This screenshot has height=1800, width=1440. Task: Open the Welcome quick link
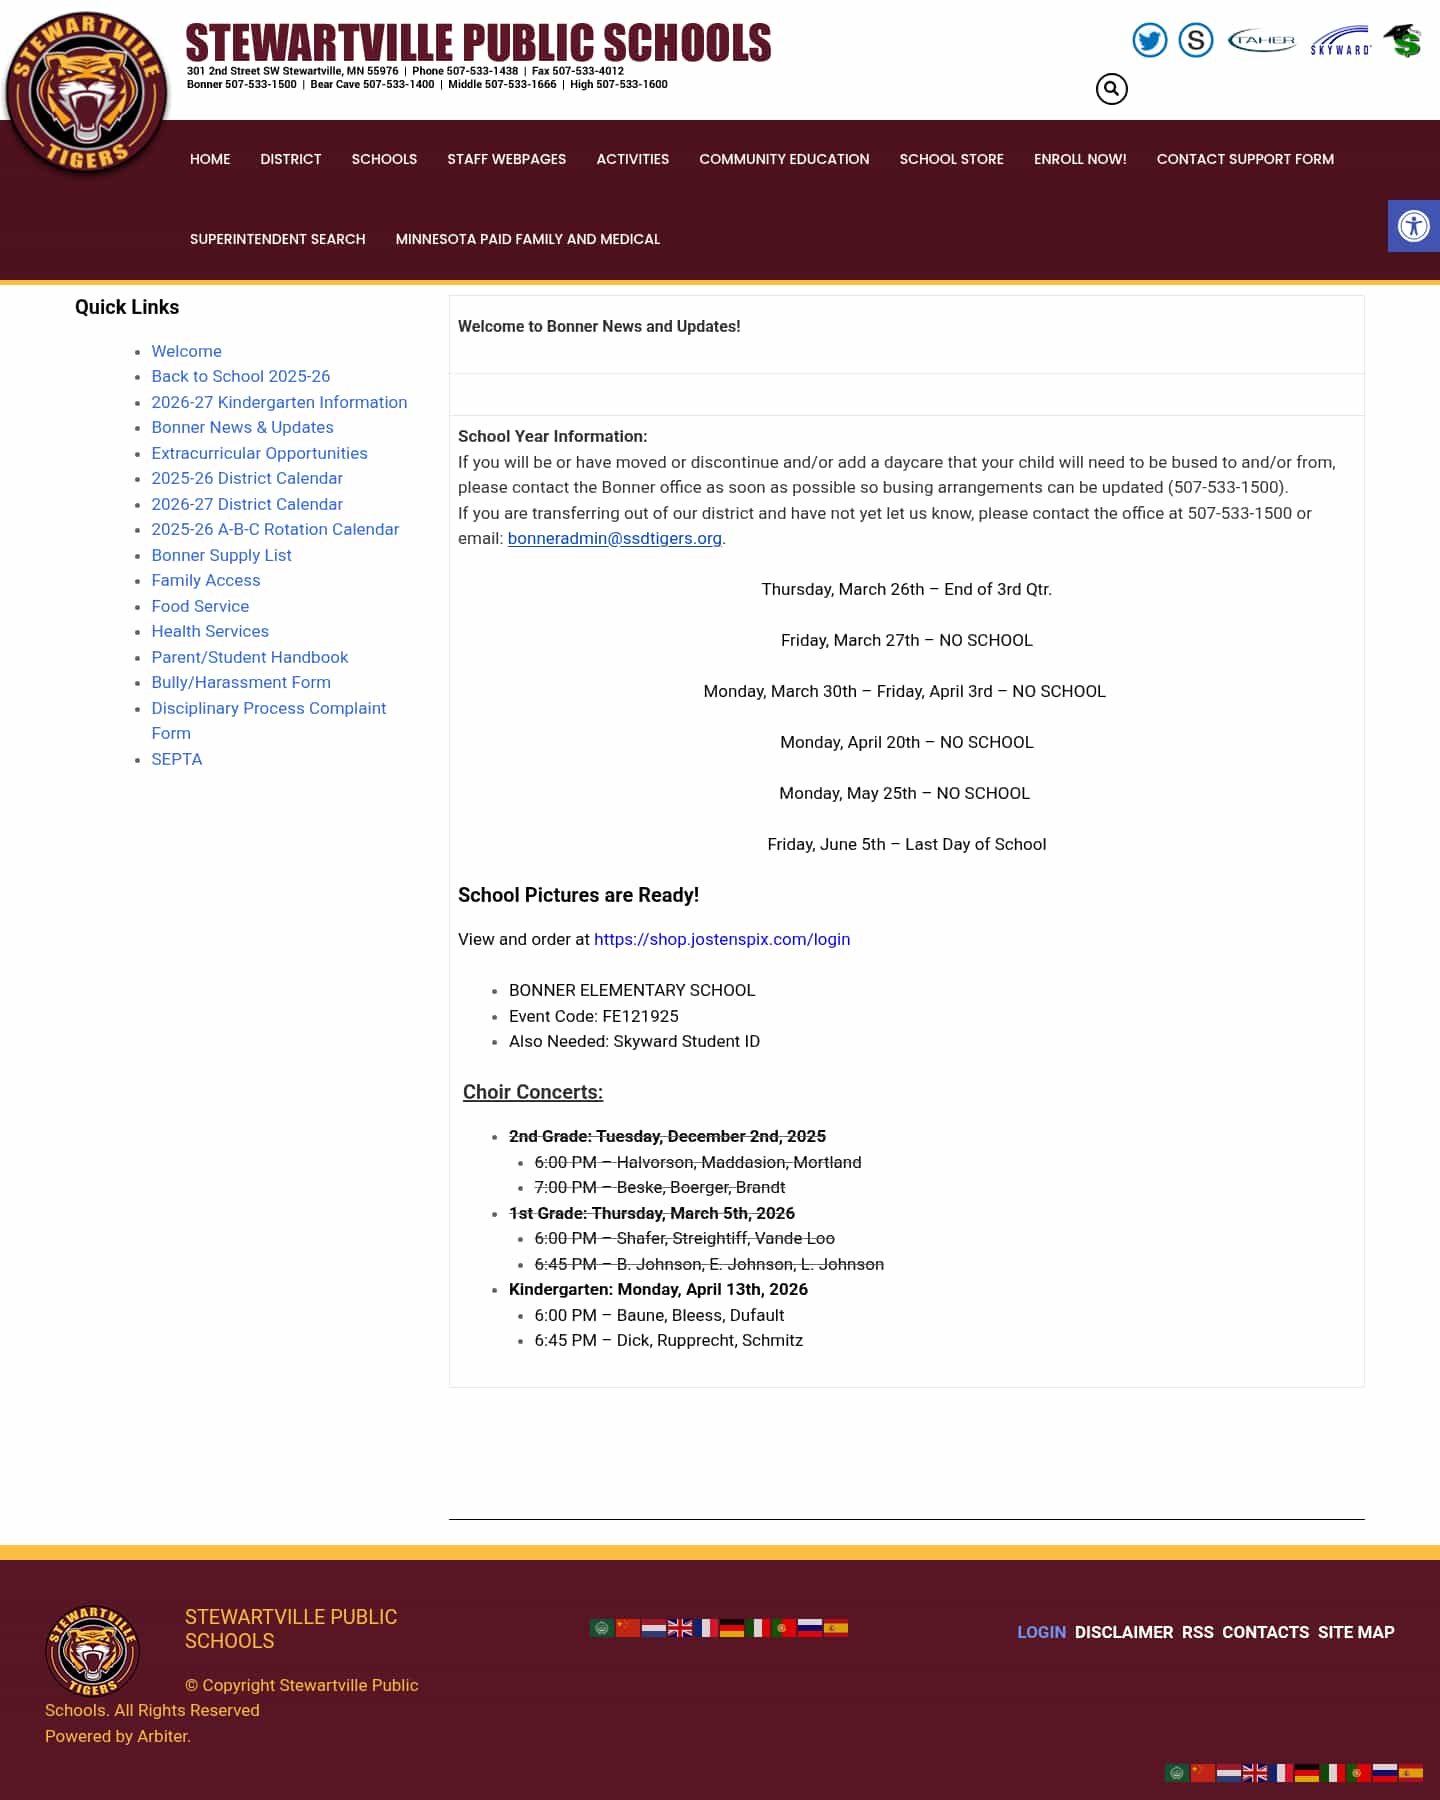point(187,351)
